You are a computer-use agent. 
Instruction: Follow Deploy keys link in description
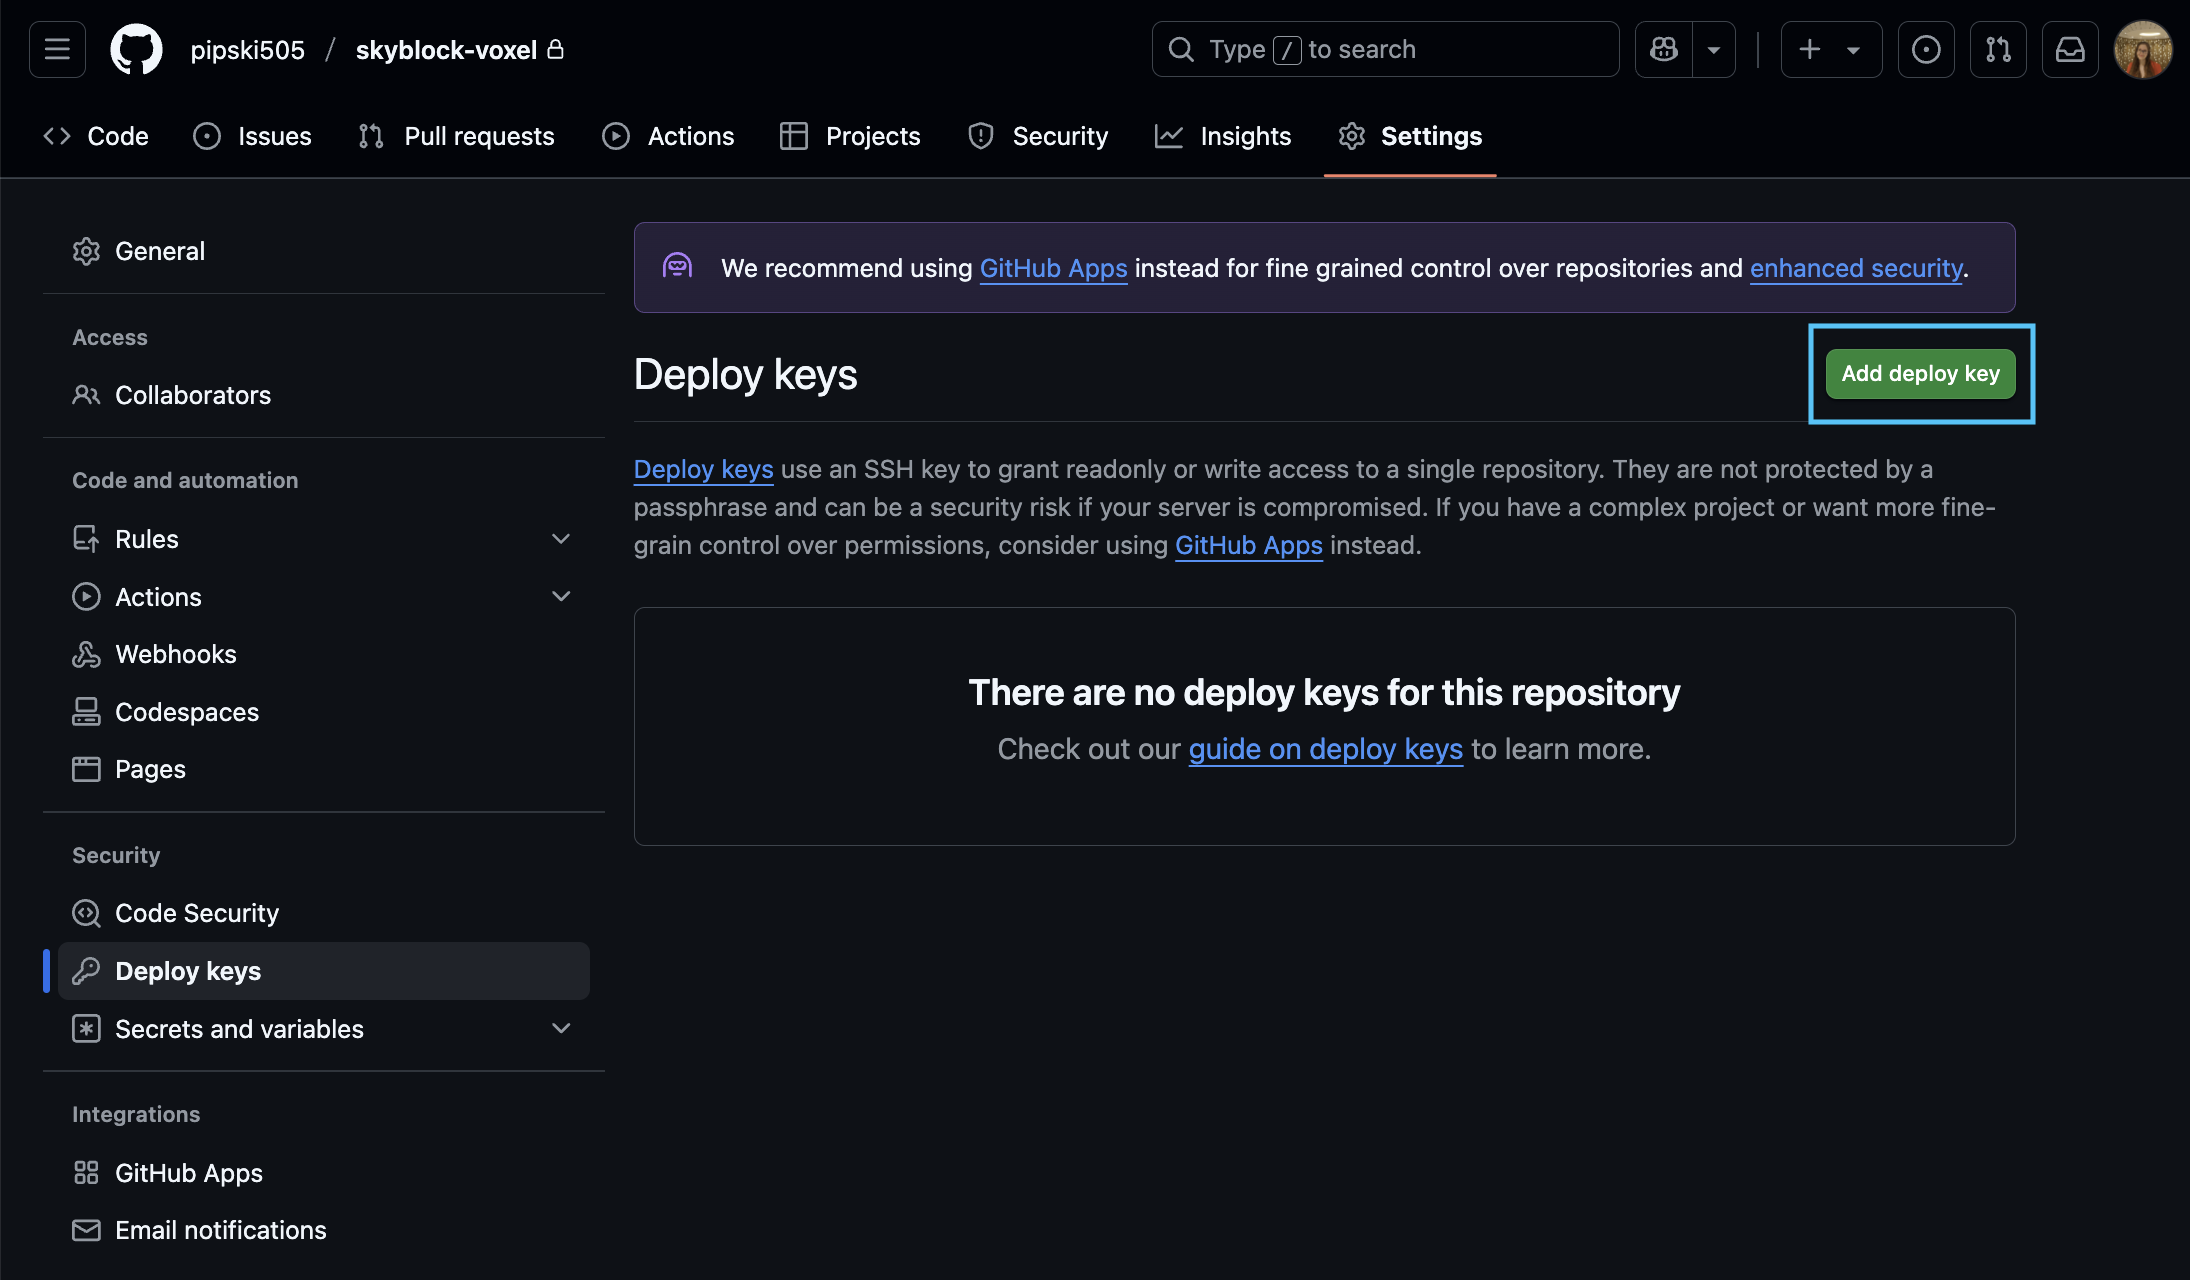703,469
